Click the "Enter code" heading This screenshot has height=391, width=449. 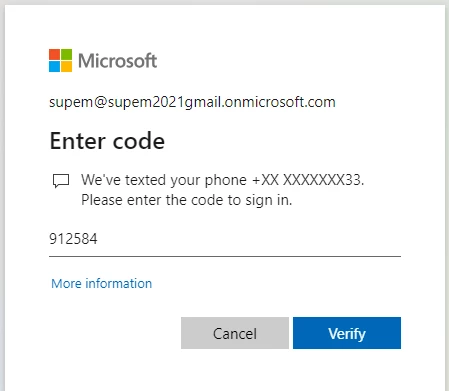(107, 141)
